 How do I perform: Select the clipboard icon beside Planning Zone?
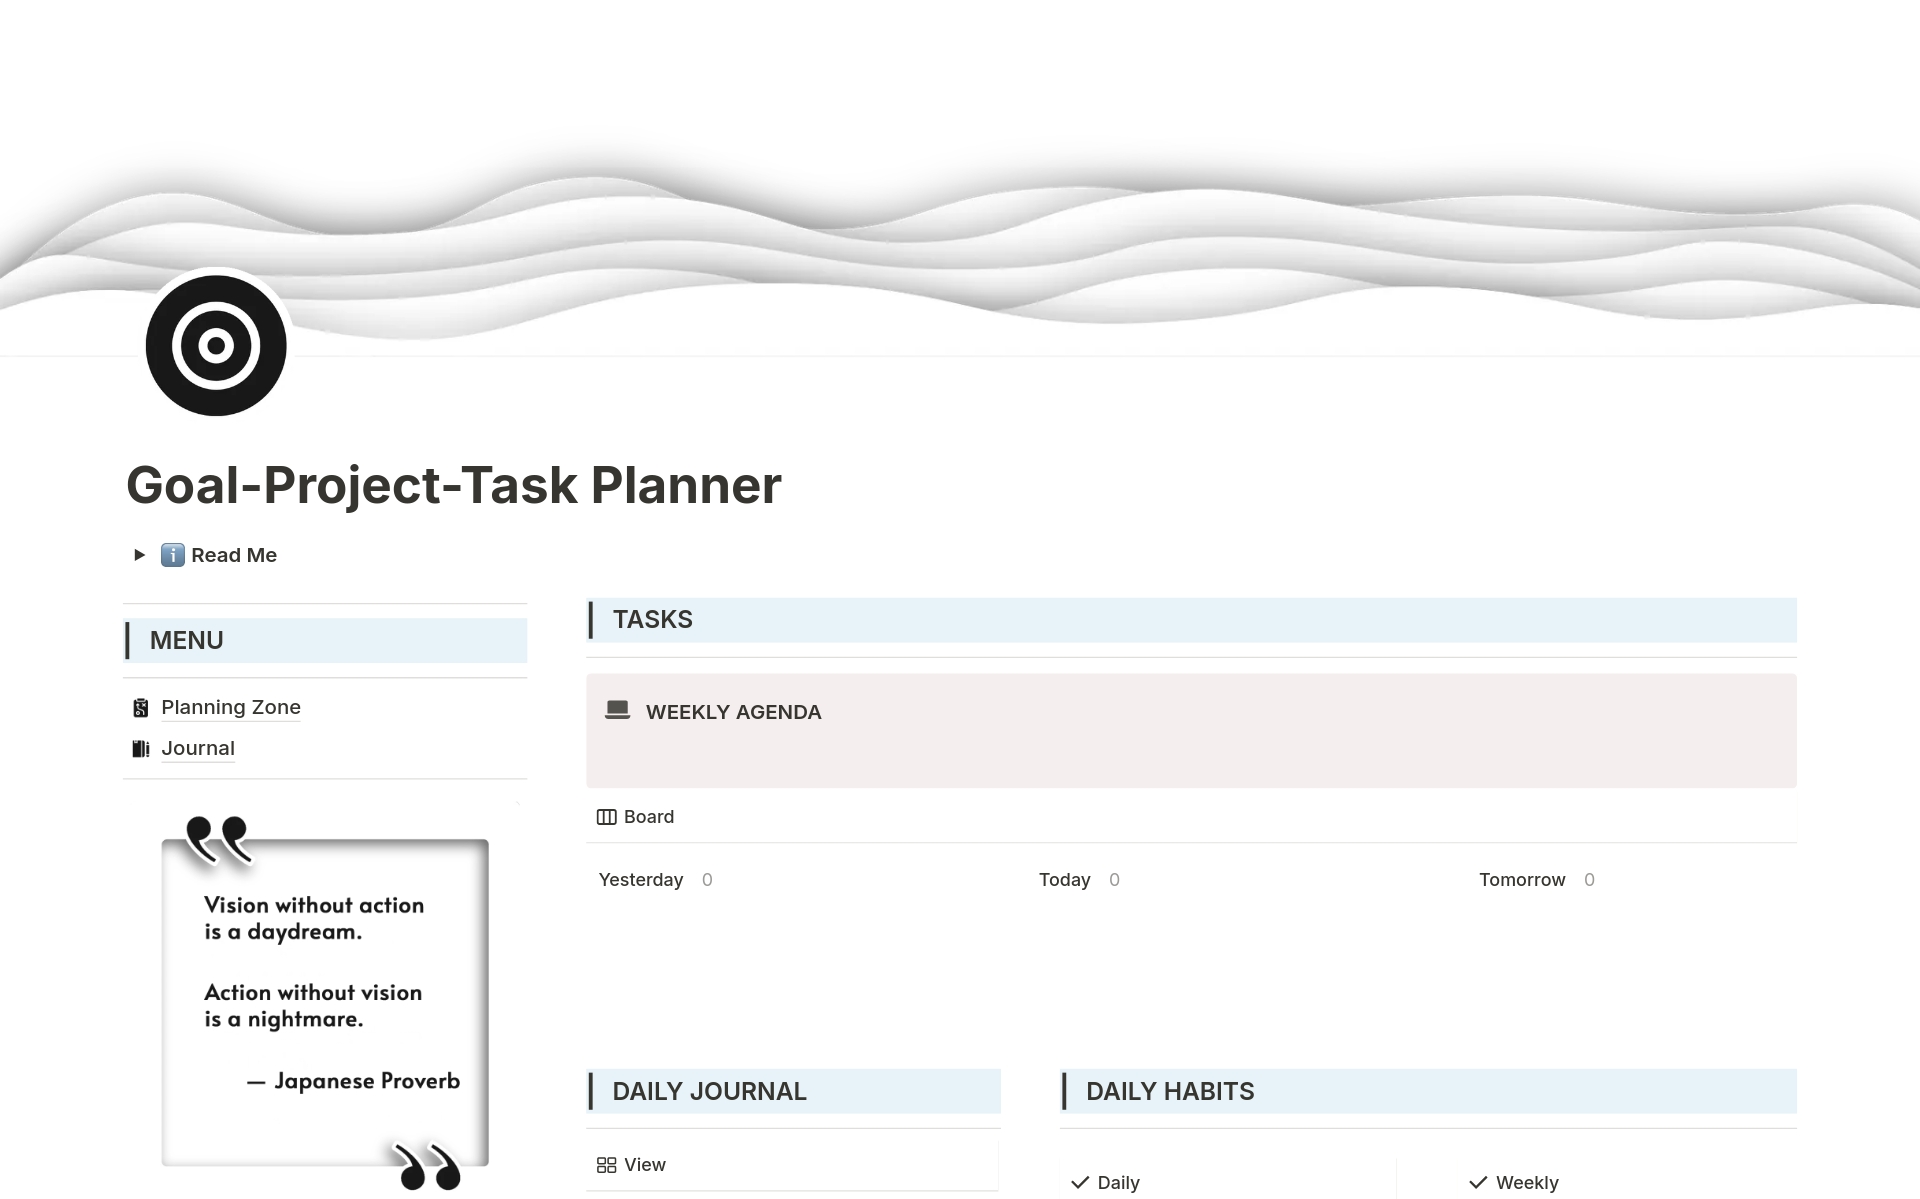pos(140,707)
